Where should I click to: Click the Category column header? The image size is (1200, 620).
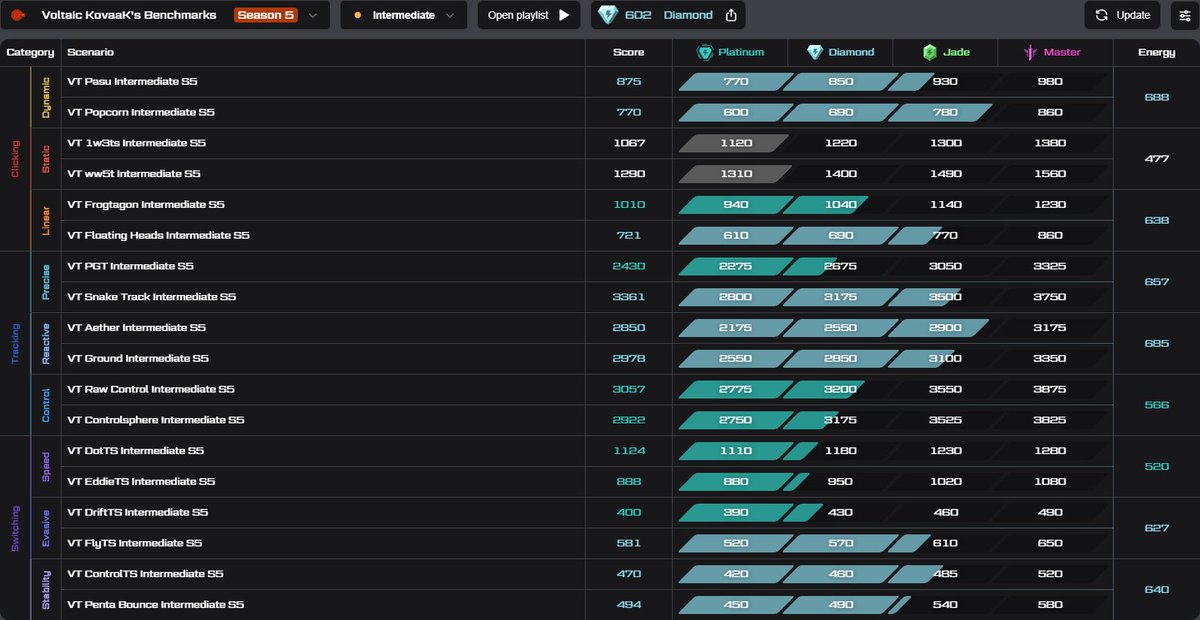(30, 52)
